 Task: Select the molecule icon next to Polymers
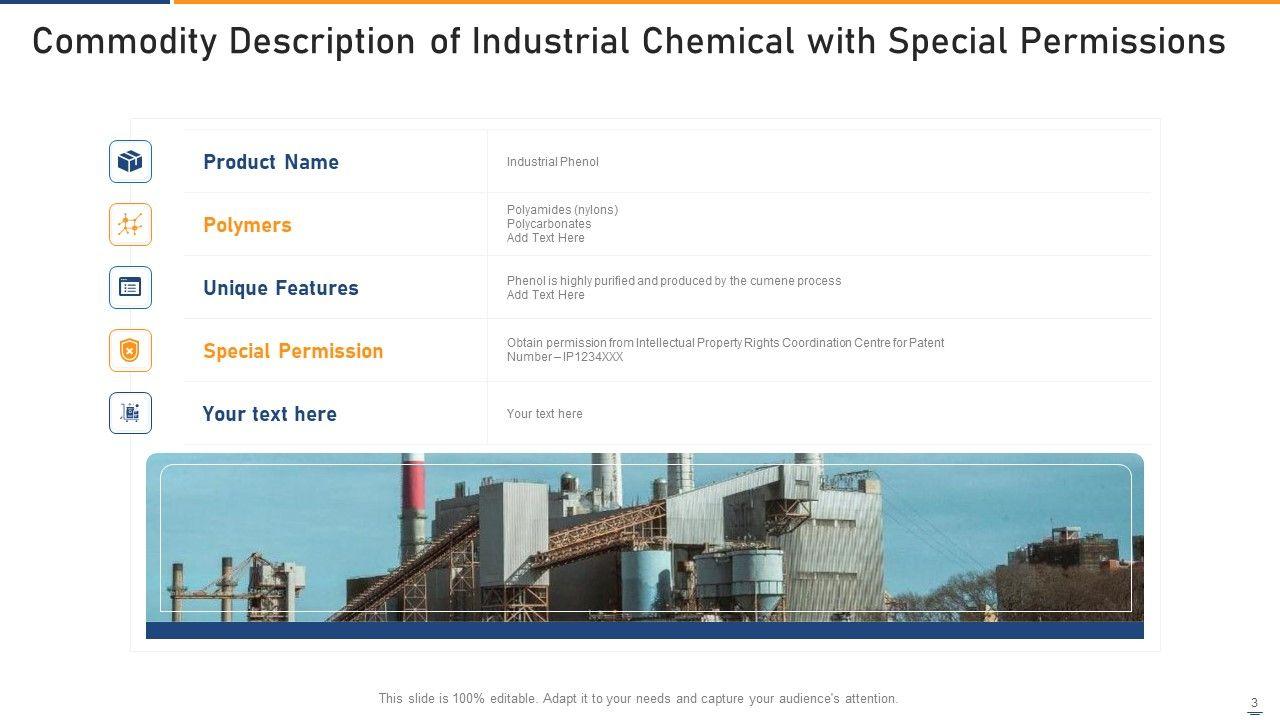[x=130, y=224]
